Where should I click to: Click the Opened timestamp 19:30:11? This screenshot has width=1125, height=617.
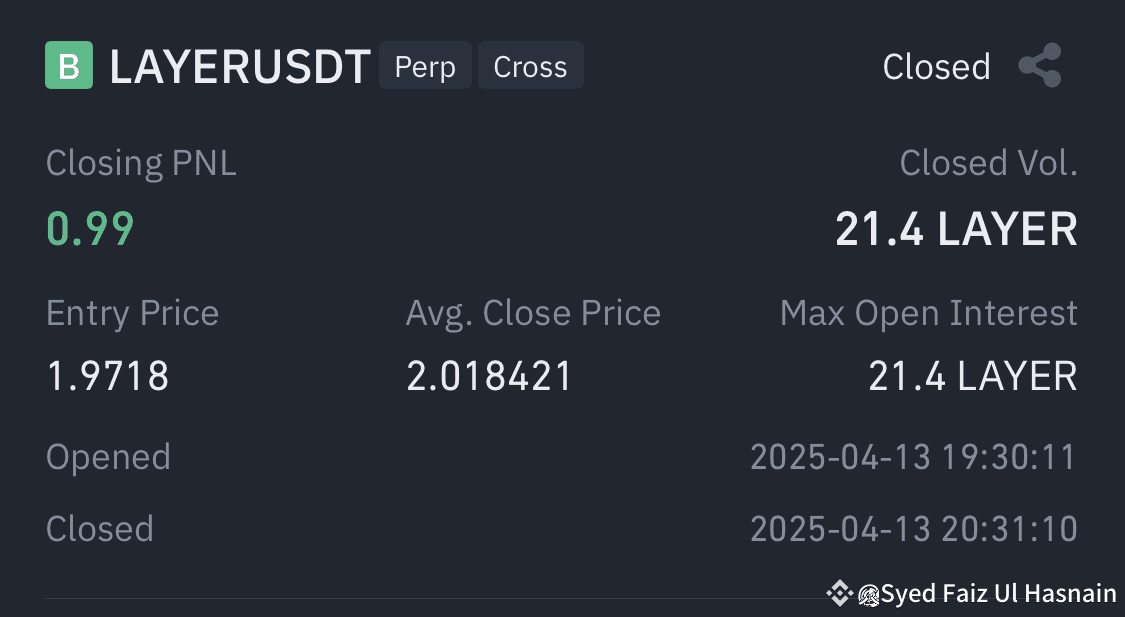[913, 457]
